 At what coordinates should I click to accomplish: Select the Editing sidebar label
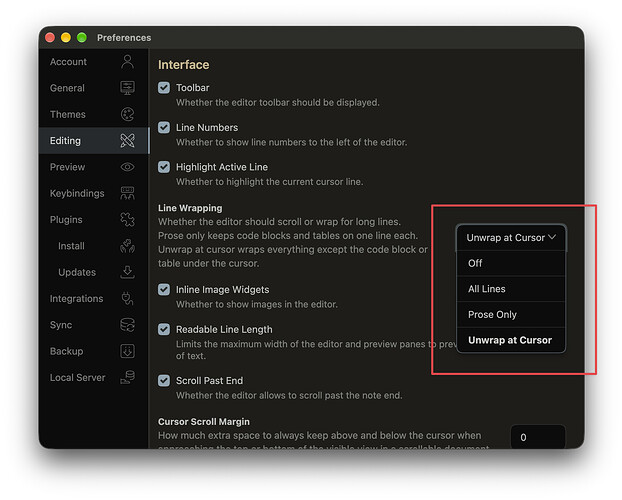click(65, 141)
